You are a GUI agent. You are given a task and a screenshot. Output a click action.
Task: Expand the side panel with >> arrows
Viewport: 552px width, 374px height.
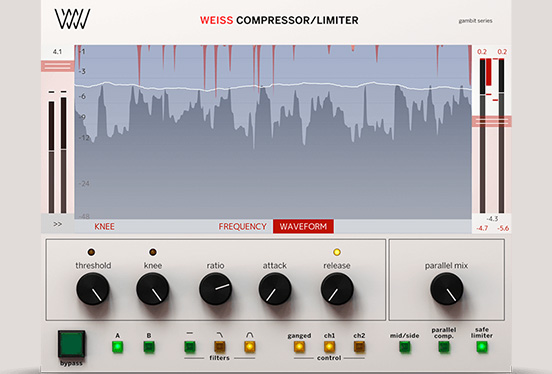58,224
